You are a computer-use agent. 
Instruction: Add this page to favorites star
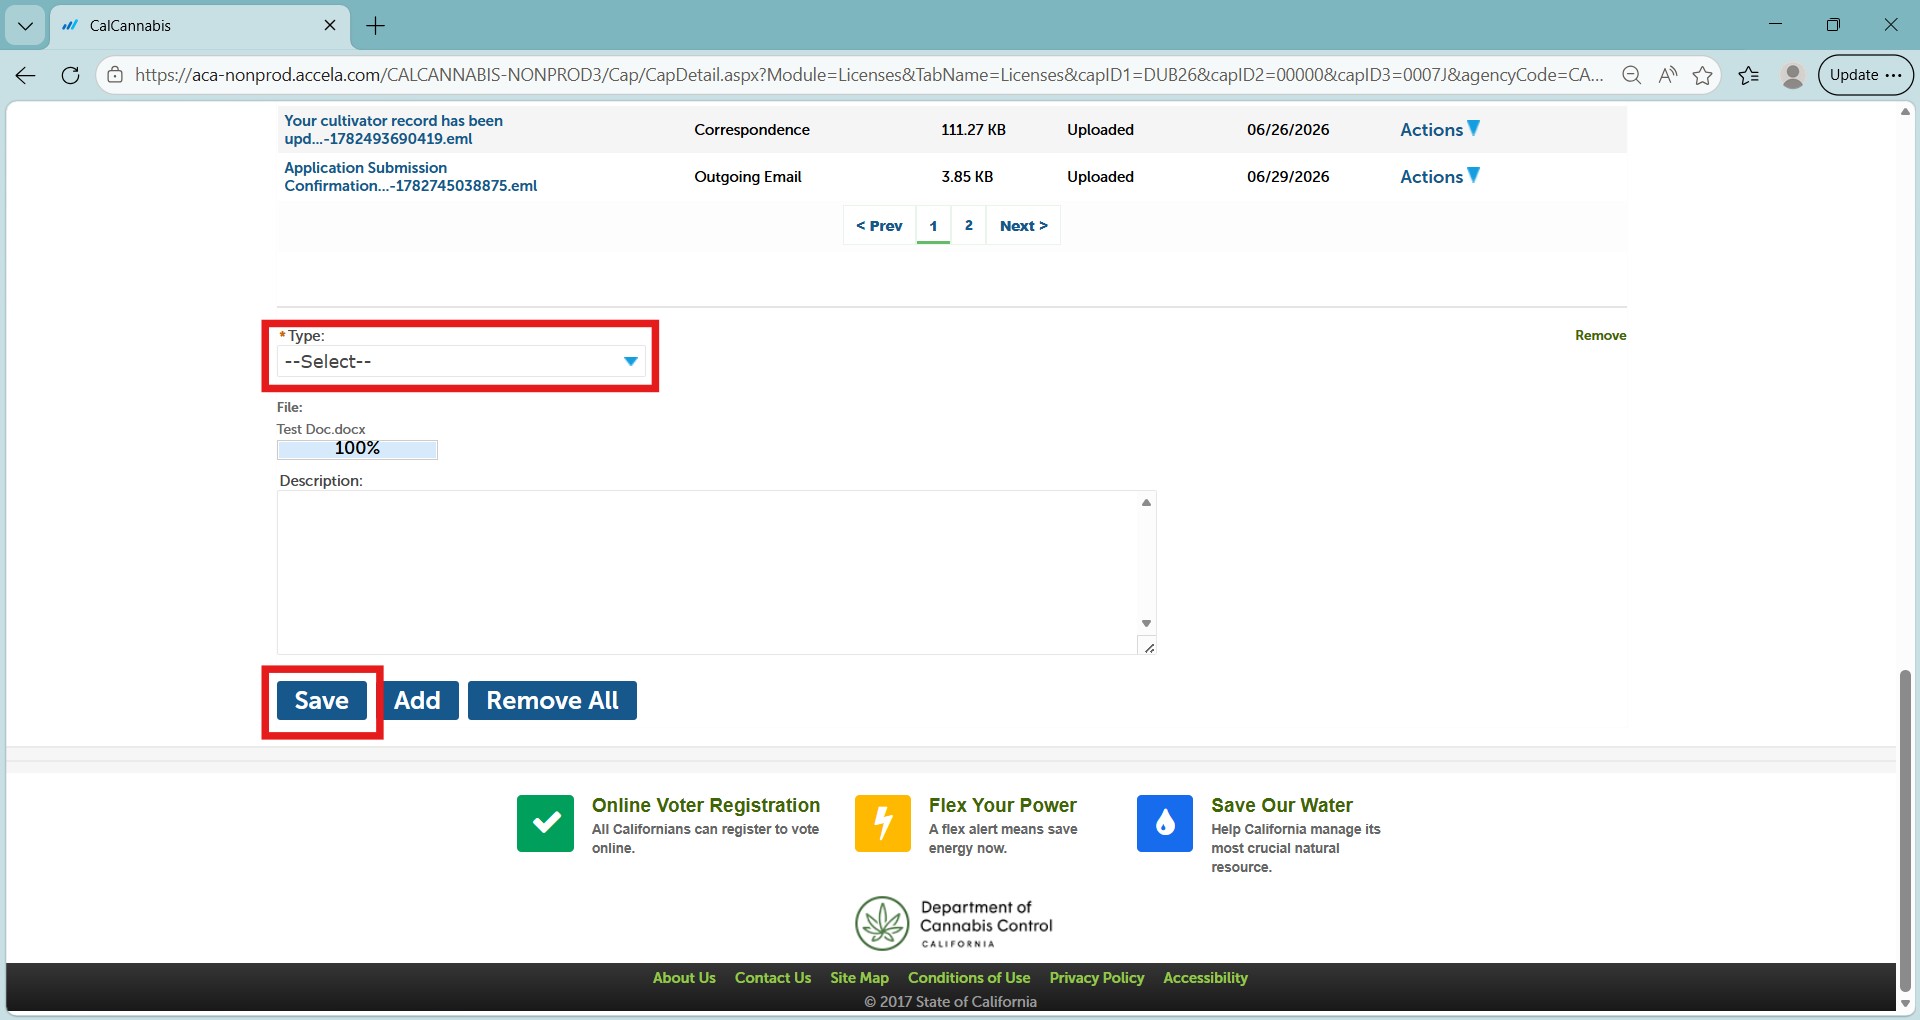[x=1702, y=75]
